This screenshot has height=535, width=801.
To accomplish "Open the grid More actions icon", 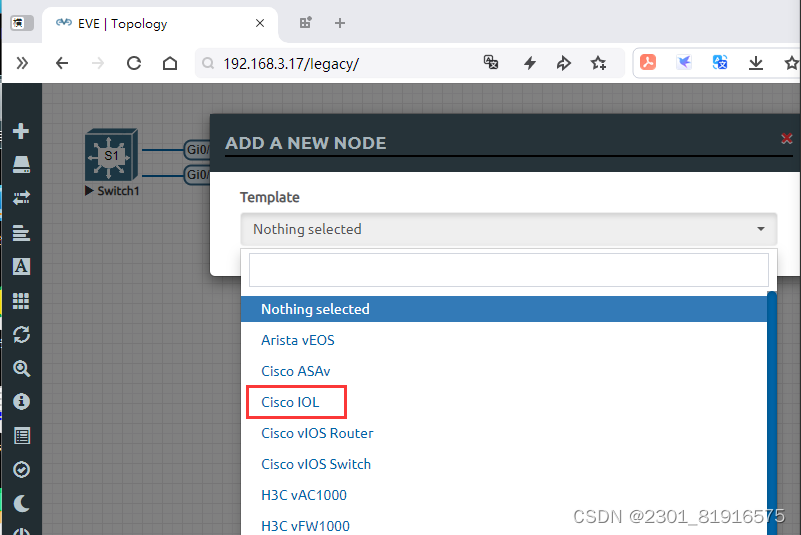I will pos(21,300).
